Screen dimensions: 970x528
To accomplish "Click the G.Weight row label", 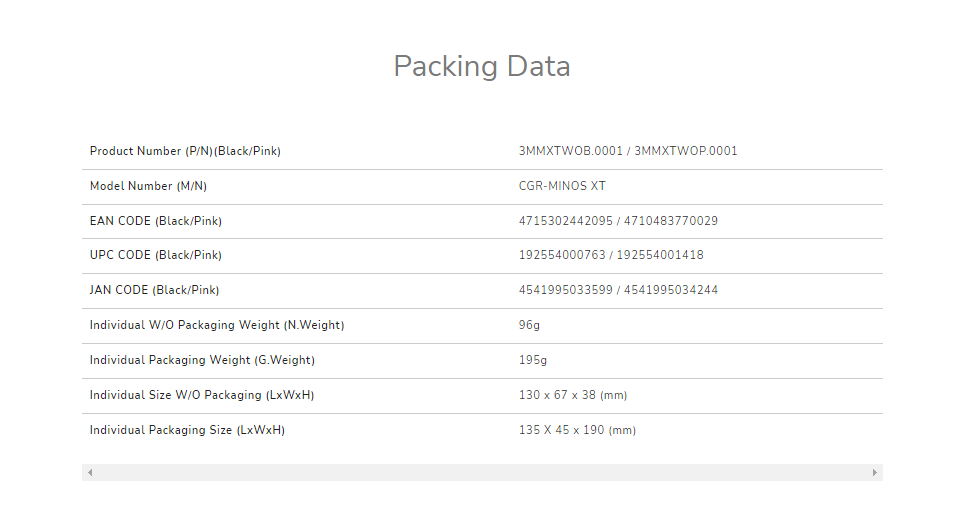I will click(x=209, y=360).
